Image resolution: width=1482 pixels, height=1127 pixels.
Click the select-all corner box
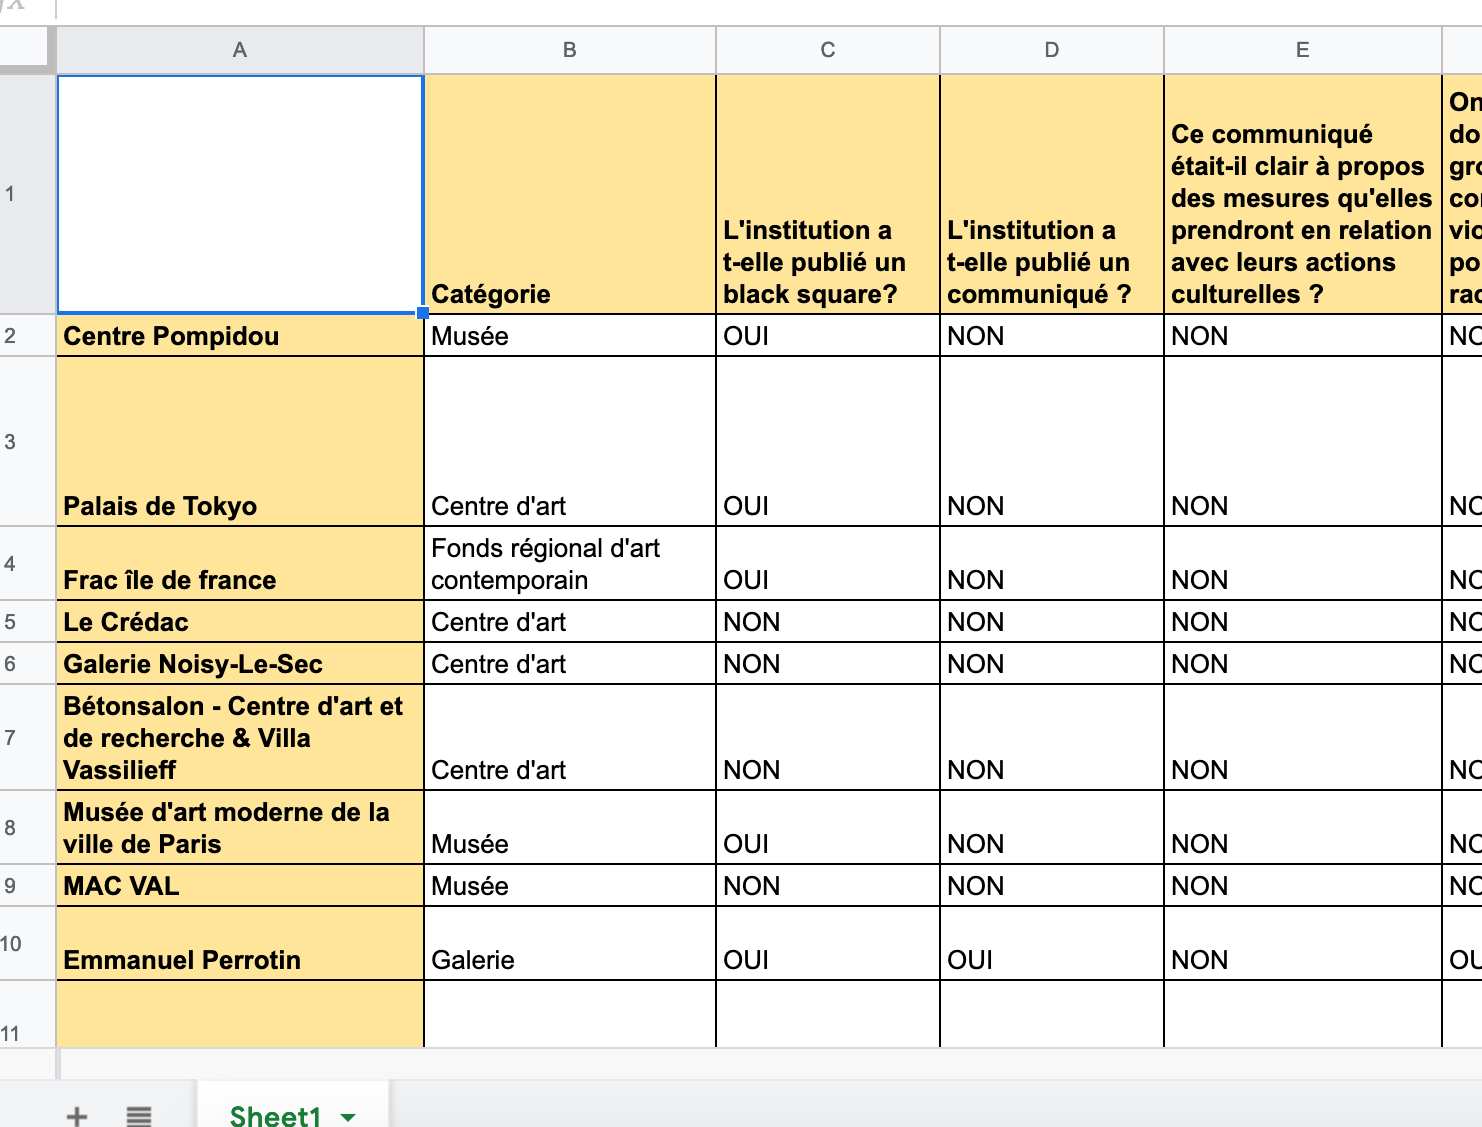point(25,50)
